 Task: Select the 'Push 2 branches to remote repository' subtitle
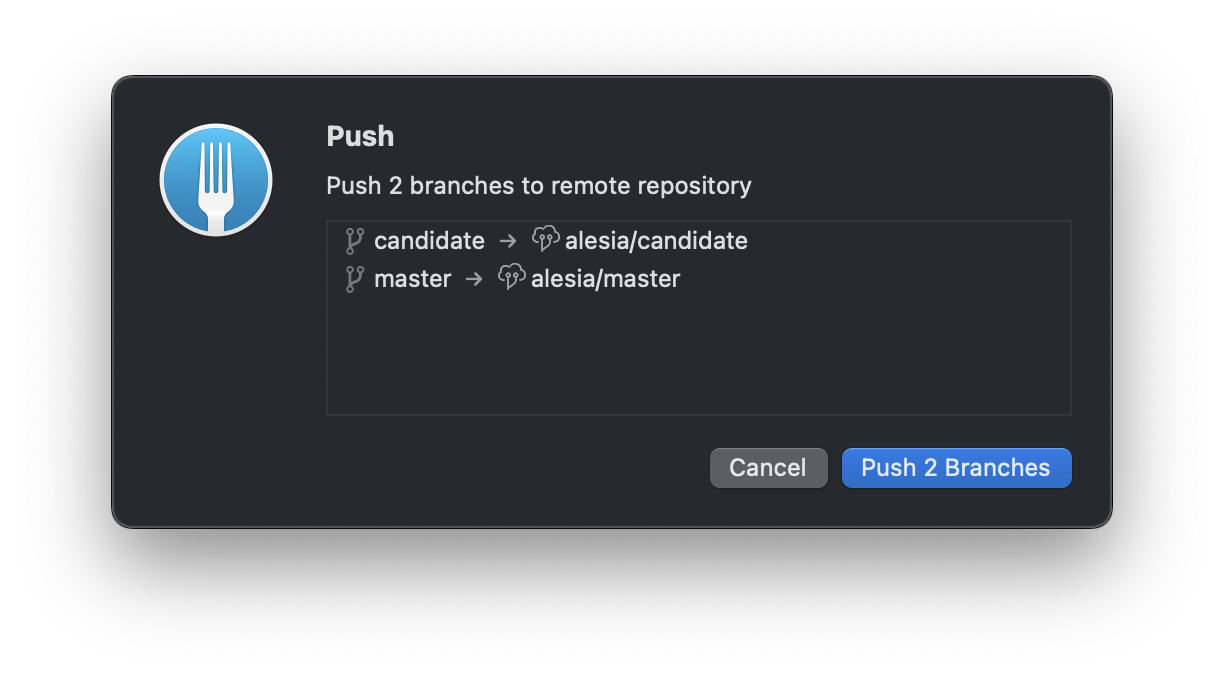click(538, 186)
